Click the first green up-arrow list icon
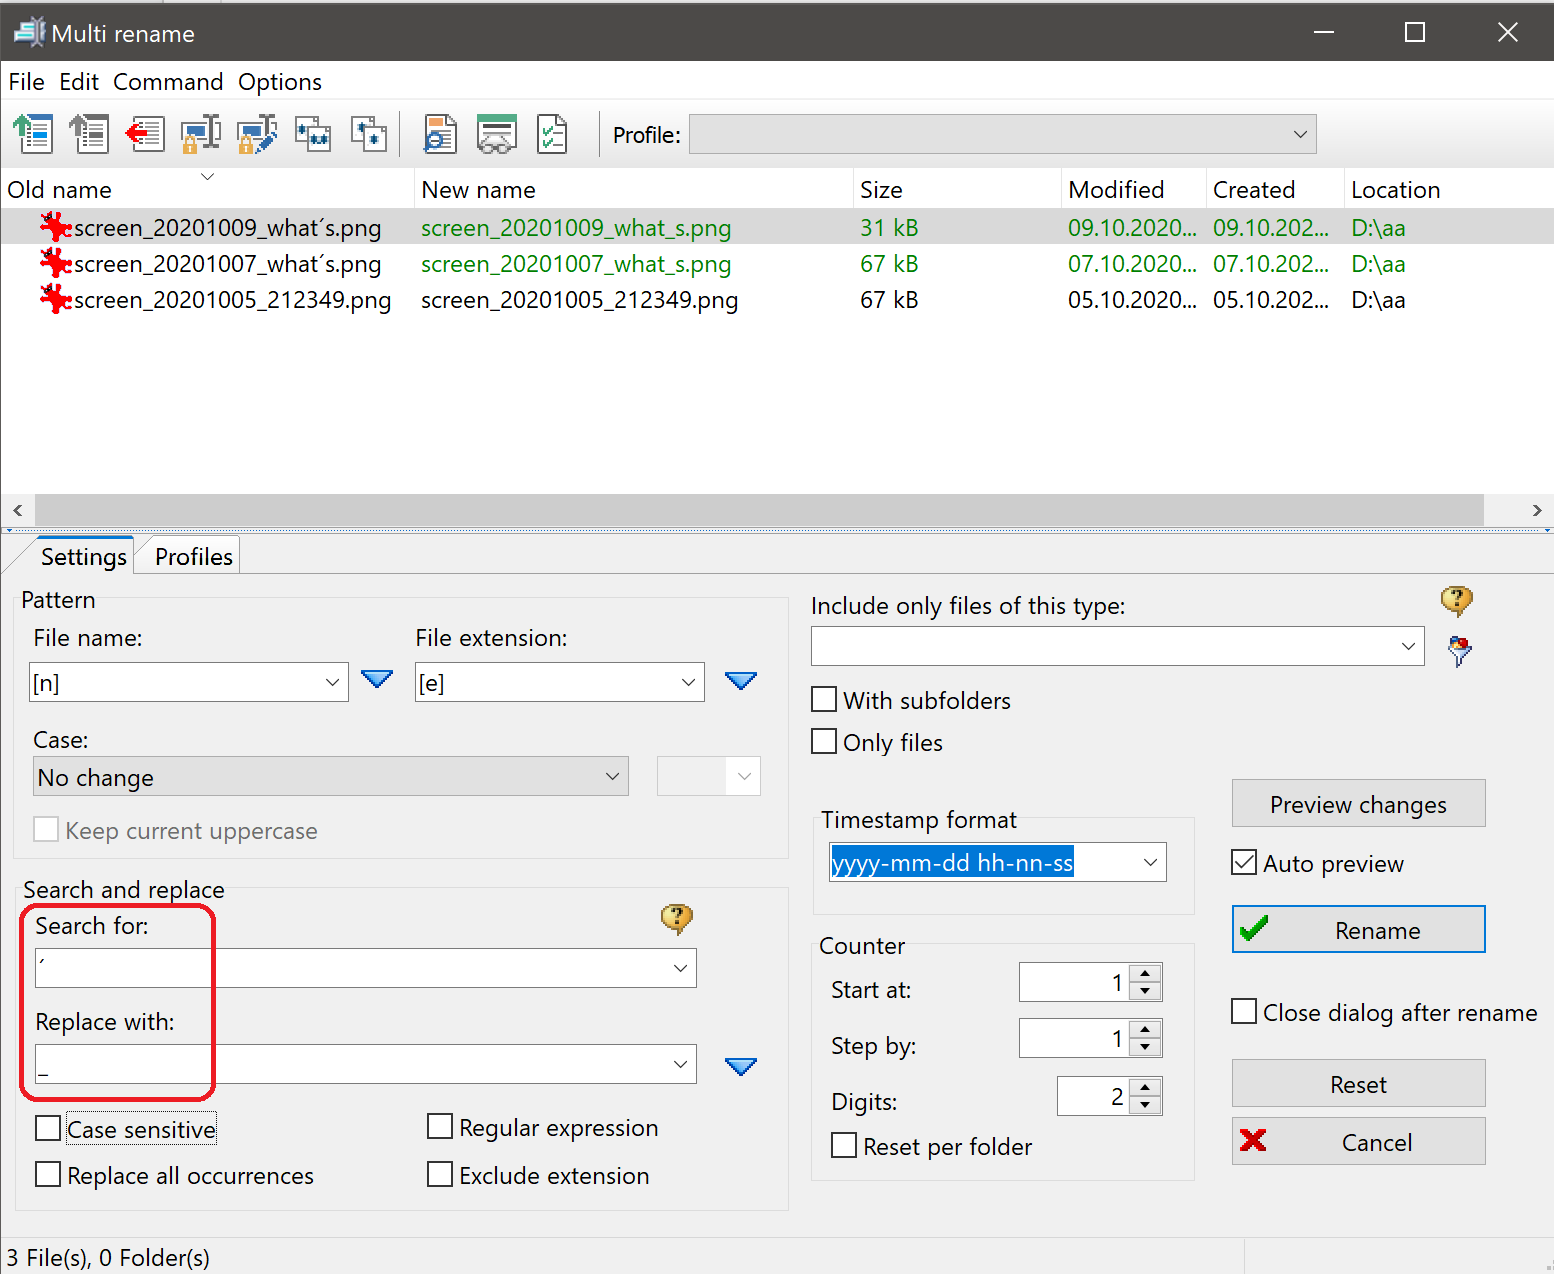Viewport: 1554px width, 1274px height. 33,134
